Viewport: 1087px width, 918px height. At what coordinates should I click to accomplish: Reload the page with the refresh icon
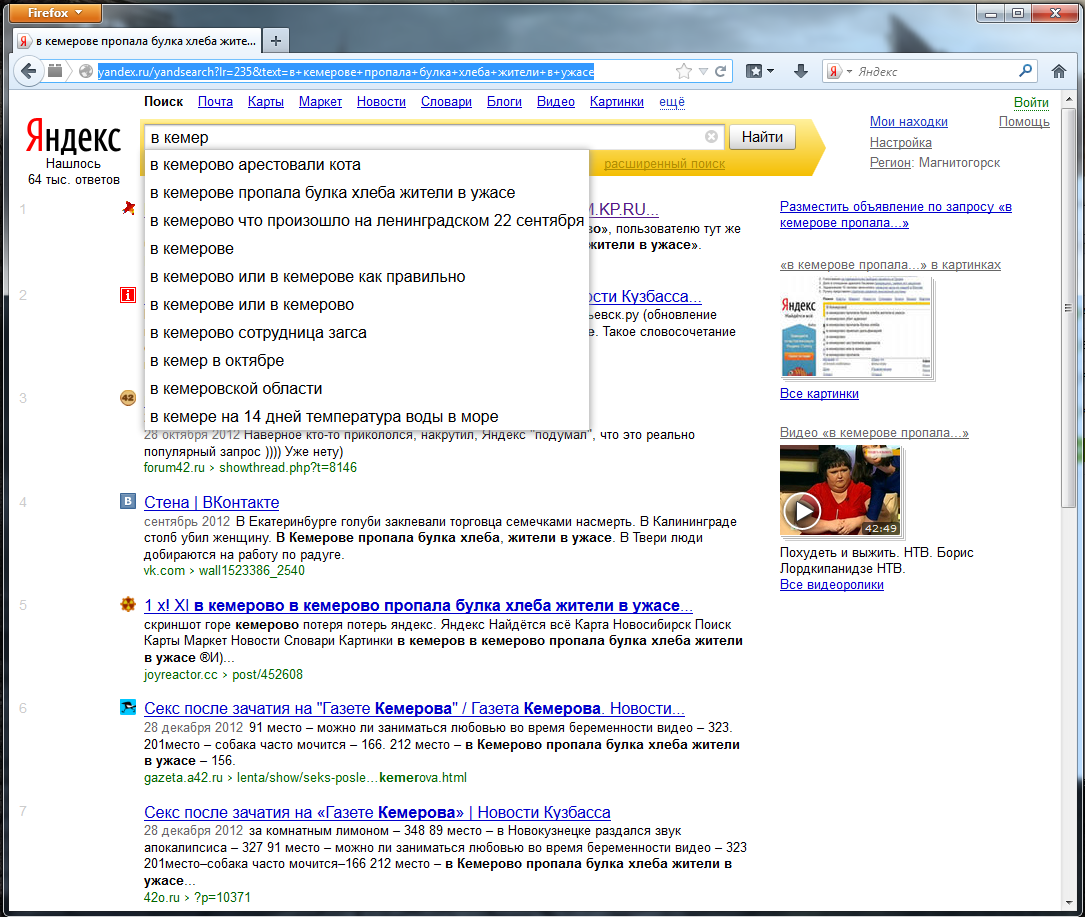pyautogui.click(x=721, y=71)
